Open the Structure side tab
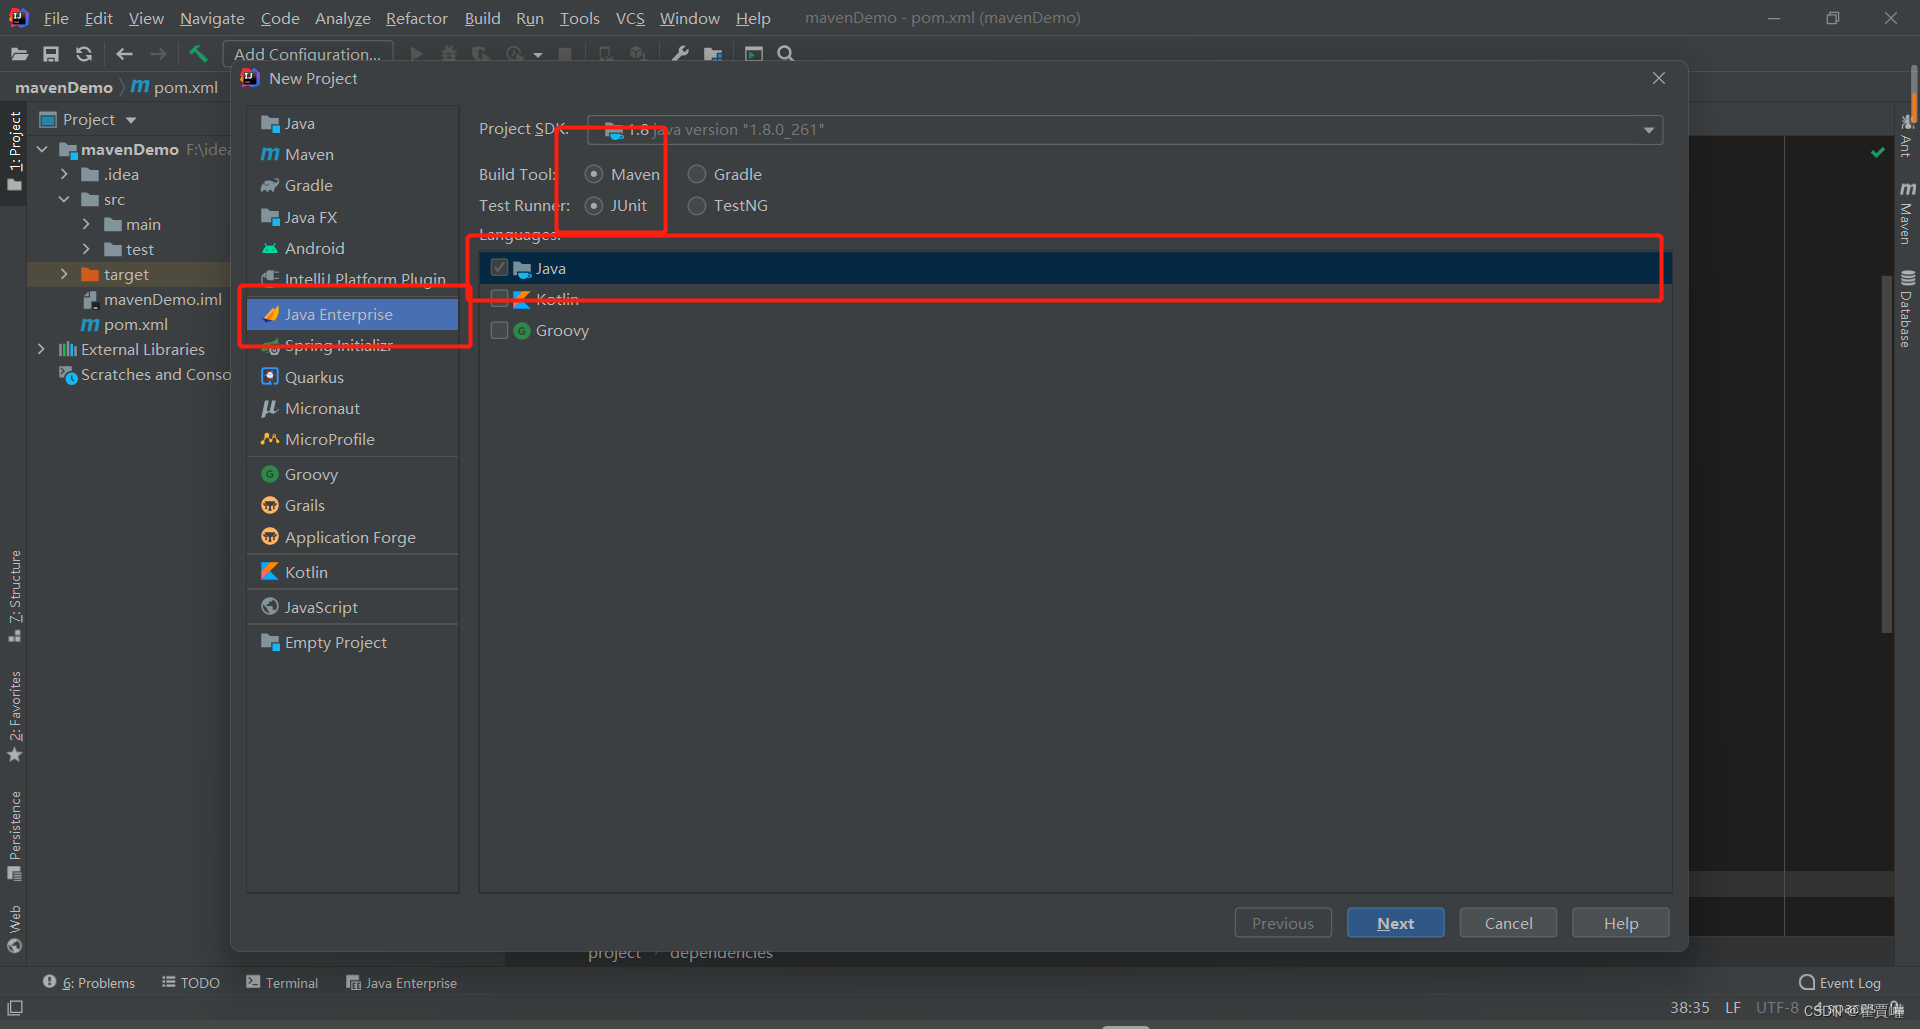This screenshot has width=1920, height=1029. (15, 596)
